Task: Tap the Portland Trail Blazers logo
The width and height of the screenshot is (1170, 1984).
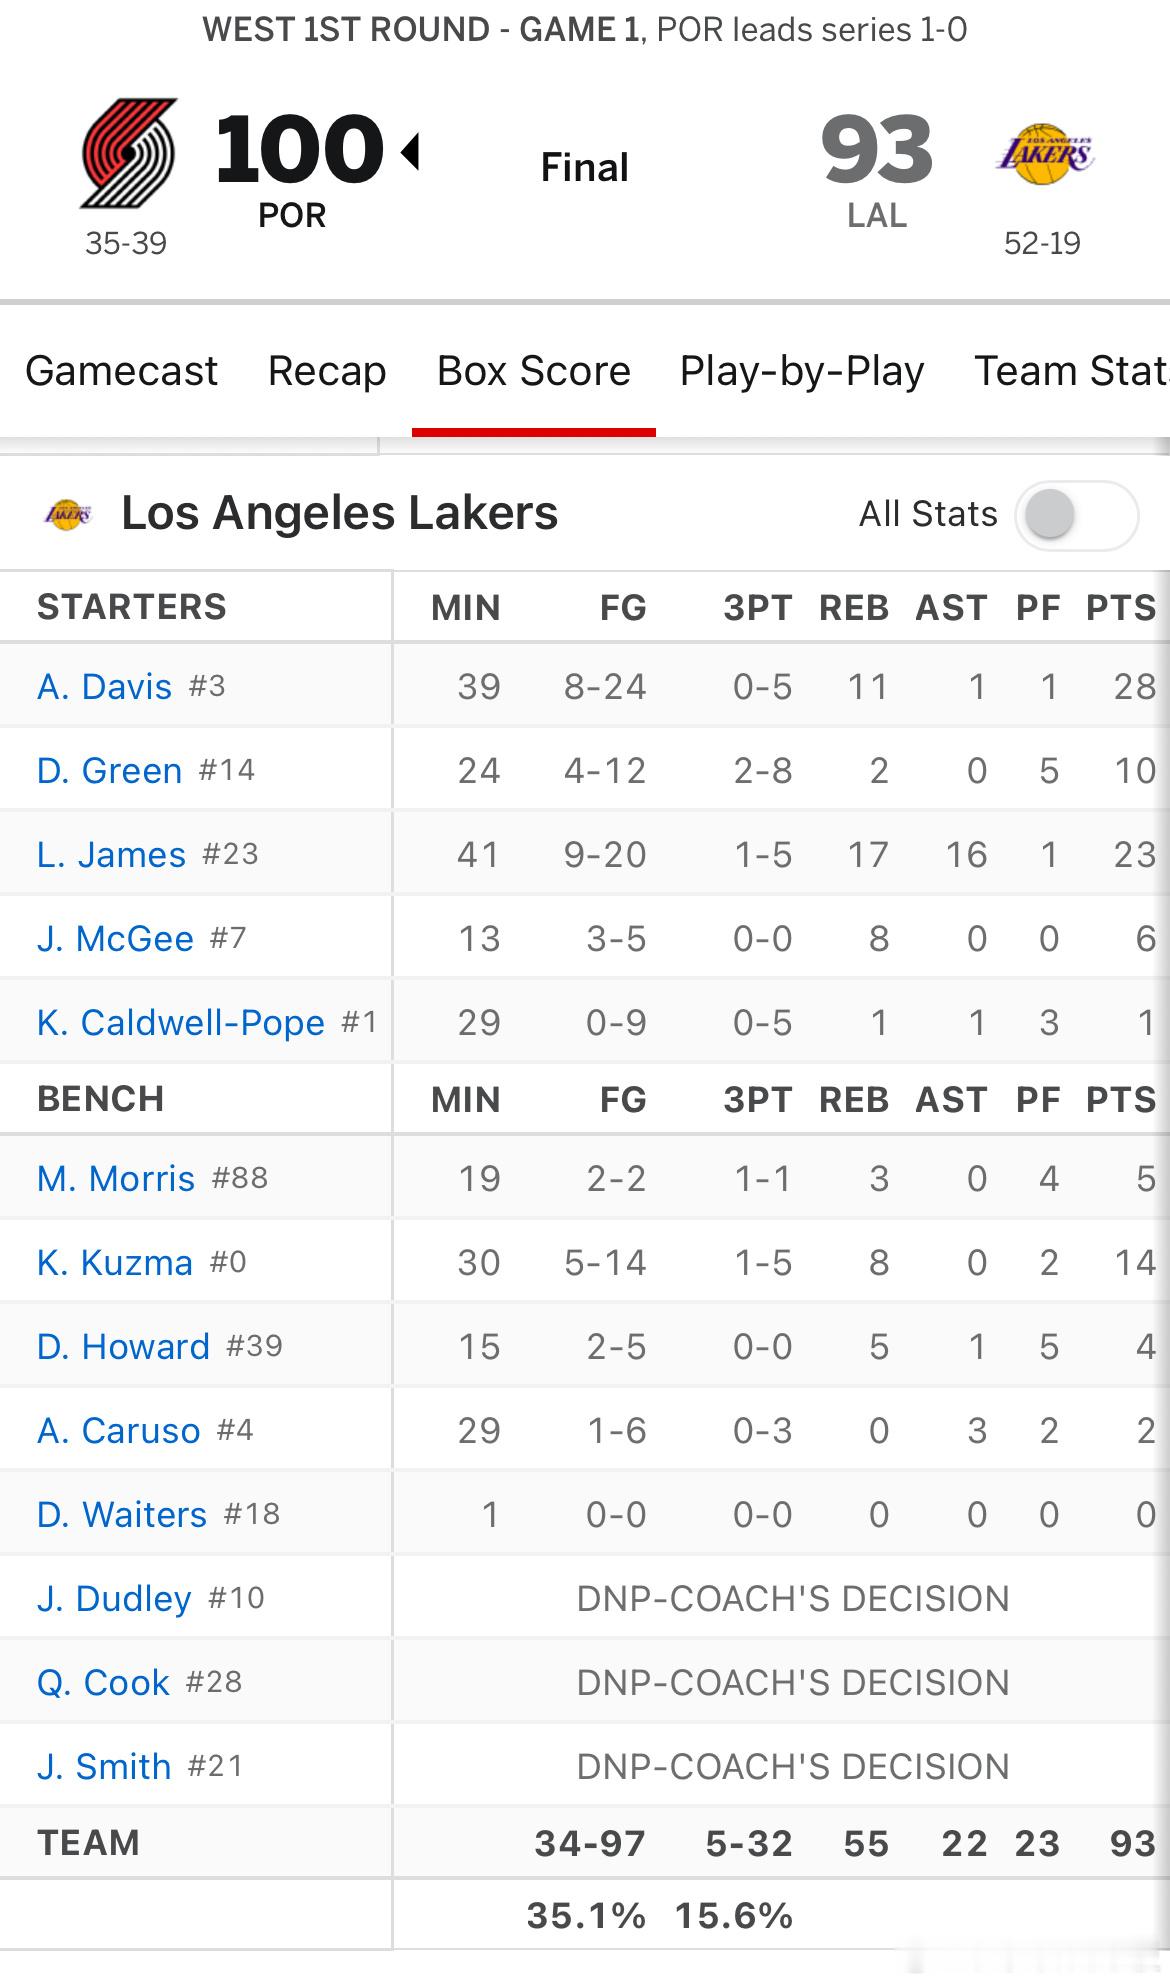Action: 128,153
